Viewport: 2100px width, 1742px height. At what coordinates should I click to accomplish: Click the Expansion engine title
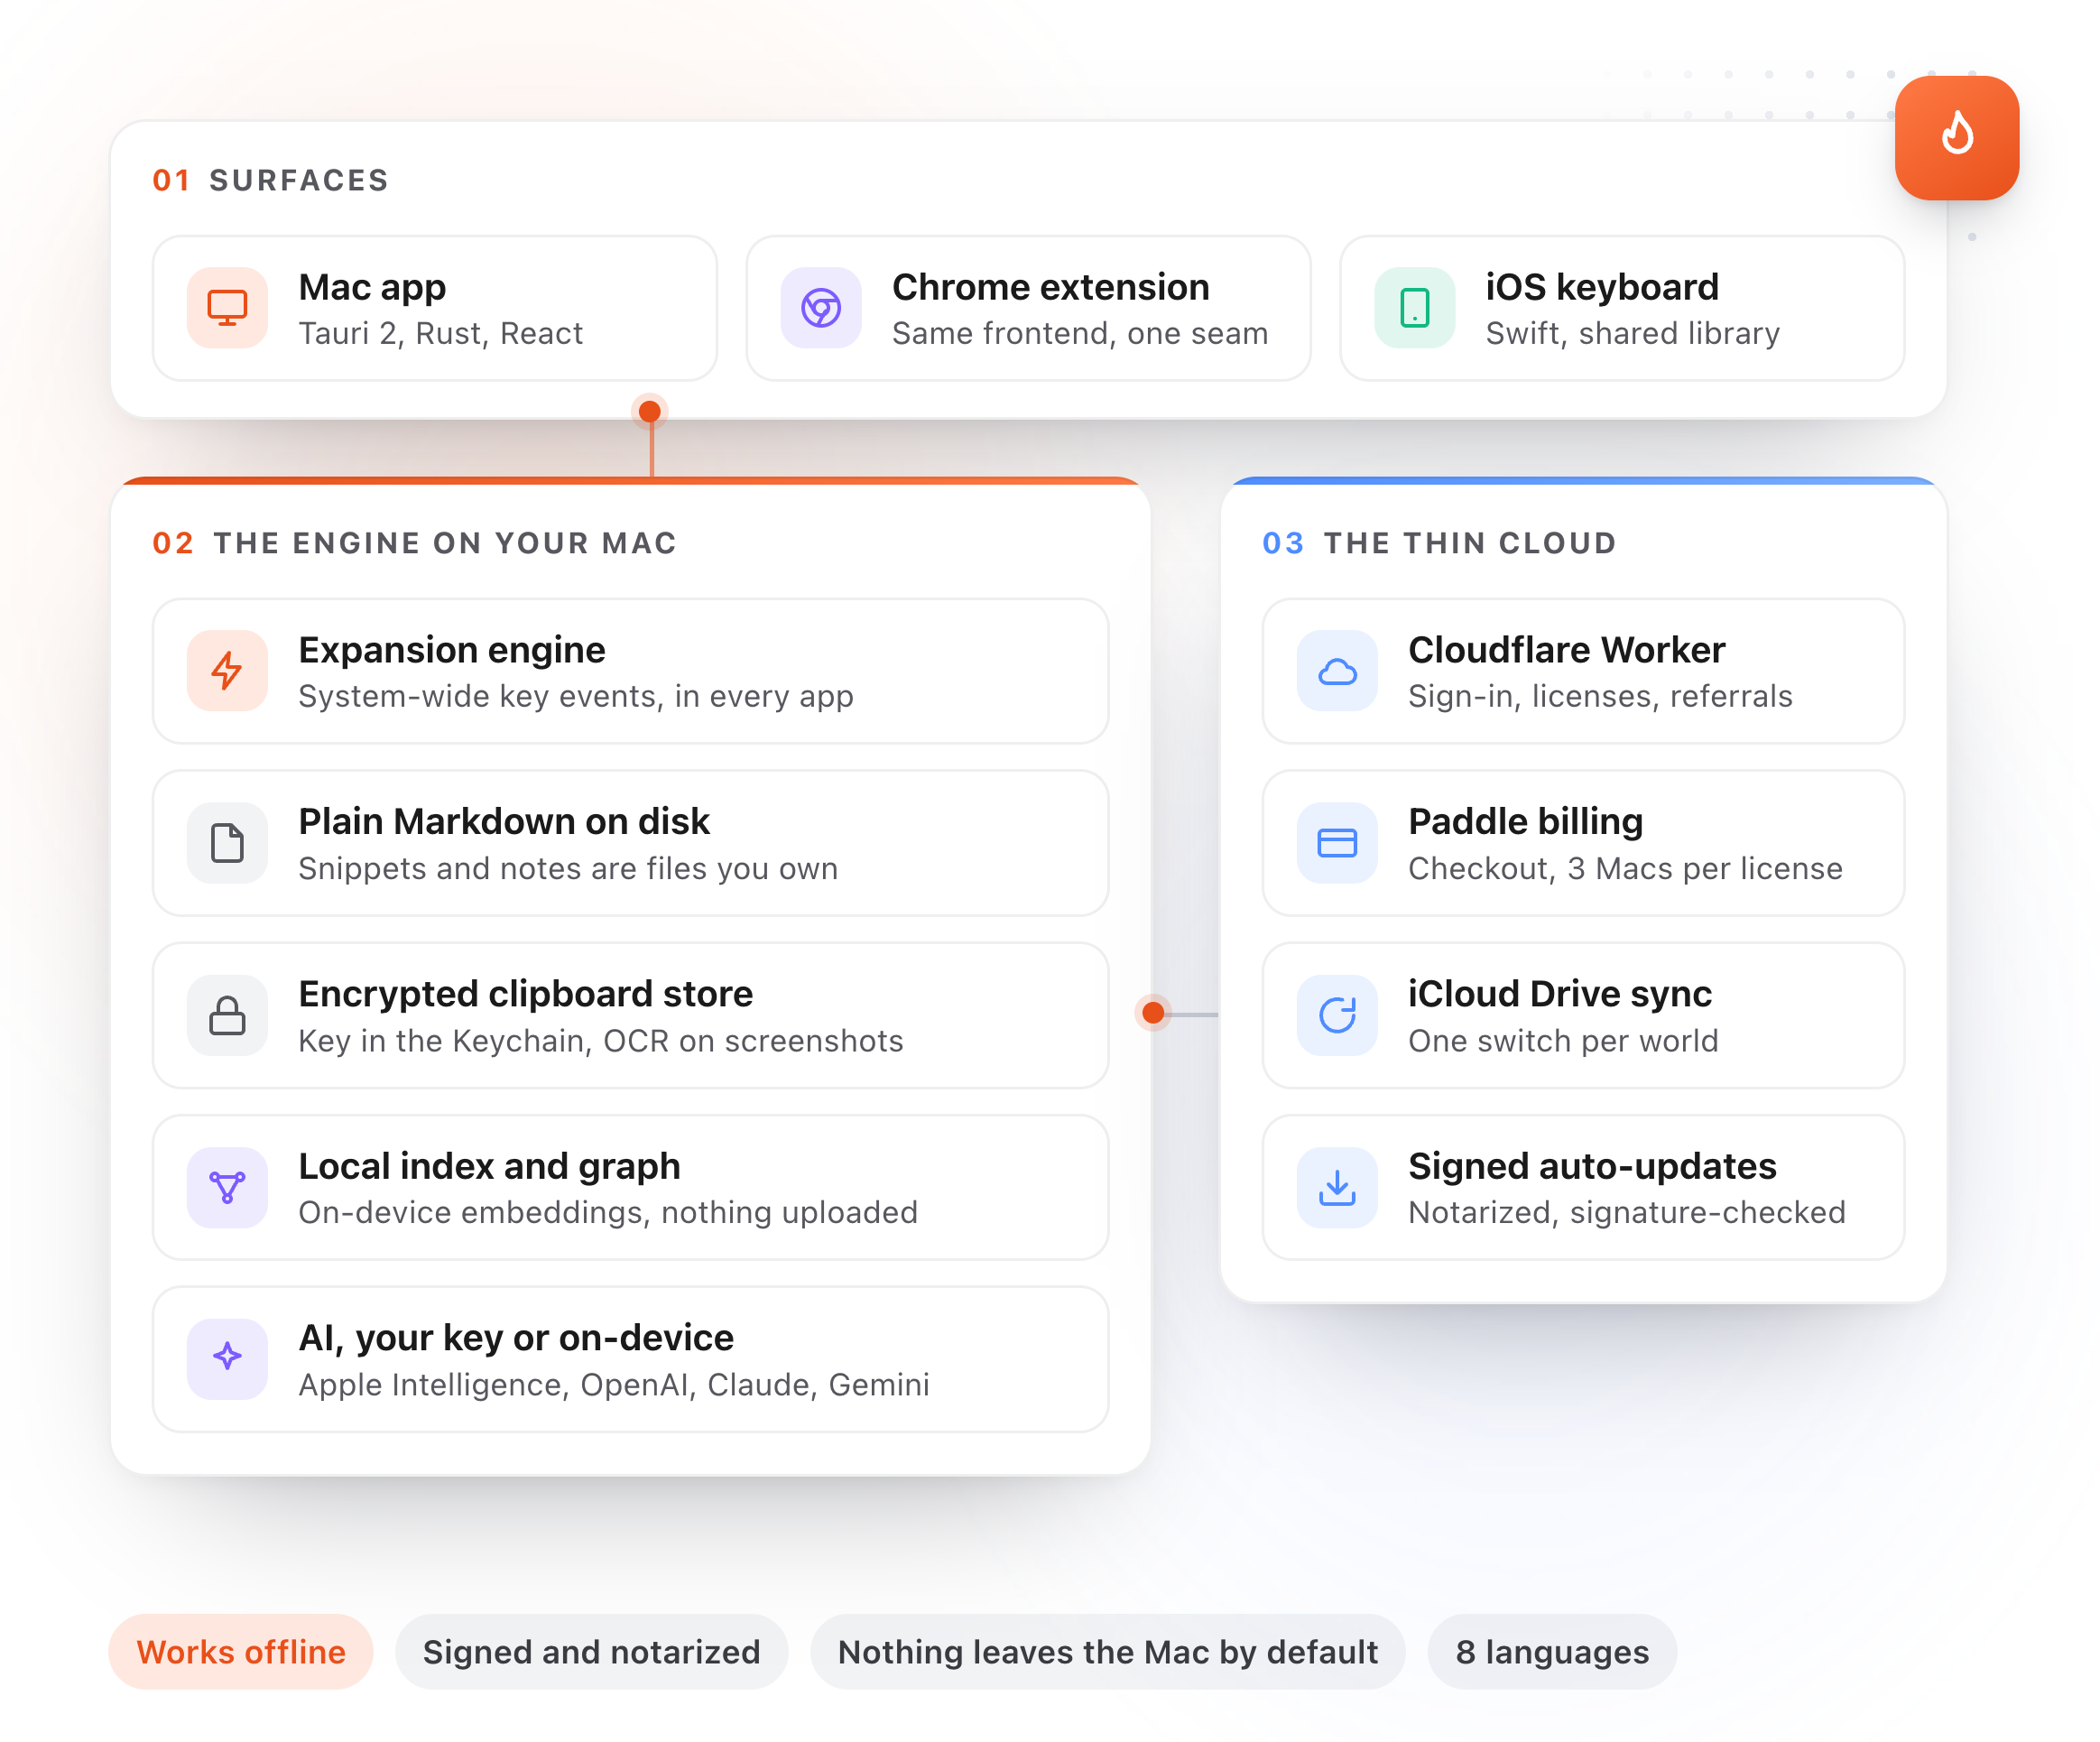pos(452,650)
